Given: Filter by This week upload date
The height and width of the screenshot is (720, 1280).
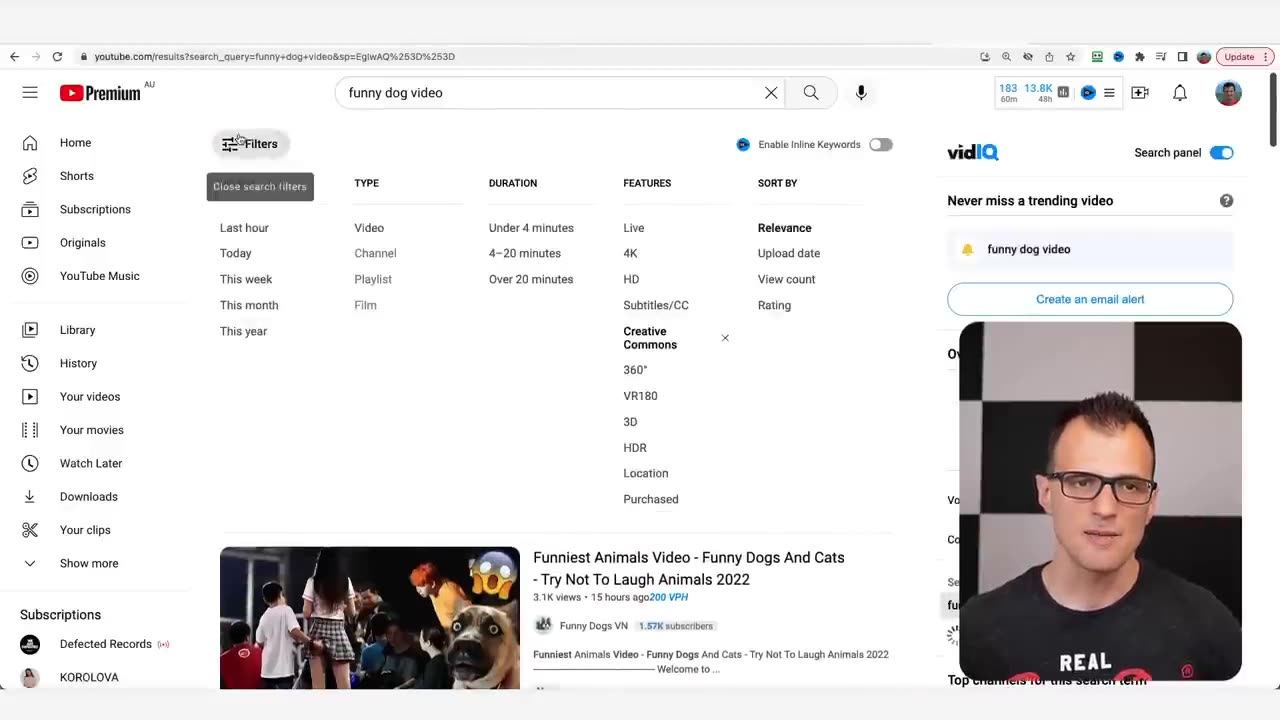Looking at the screenshot, I should tap(246, 280).
